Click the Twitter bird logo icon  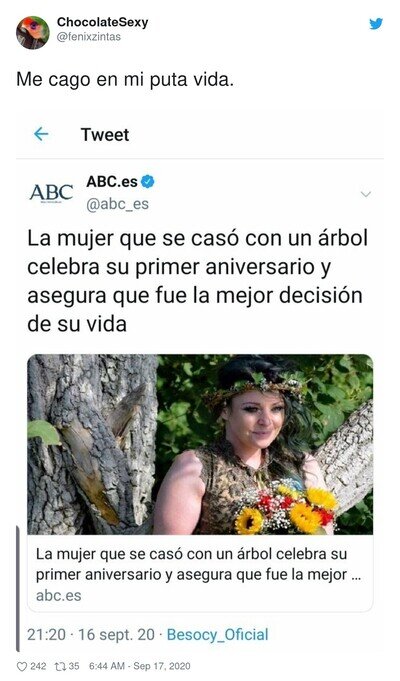coord(376,23)
